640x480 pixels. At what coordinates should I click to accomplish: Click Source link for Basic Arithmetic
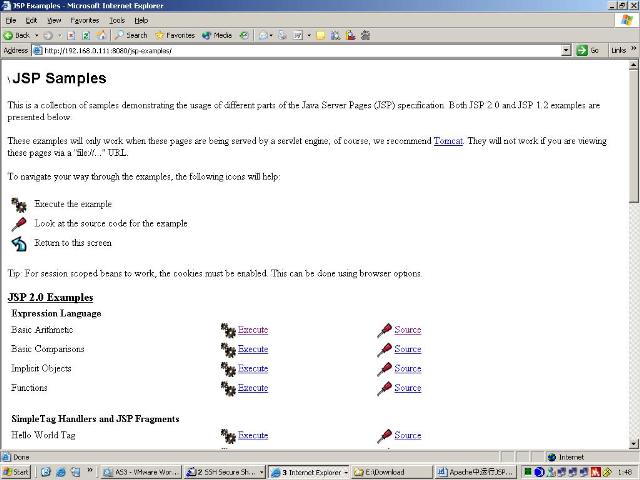point(407,330)
